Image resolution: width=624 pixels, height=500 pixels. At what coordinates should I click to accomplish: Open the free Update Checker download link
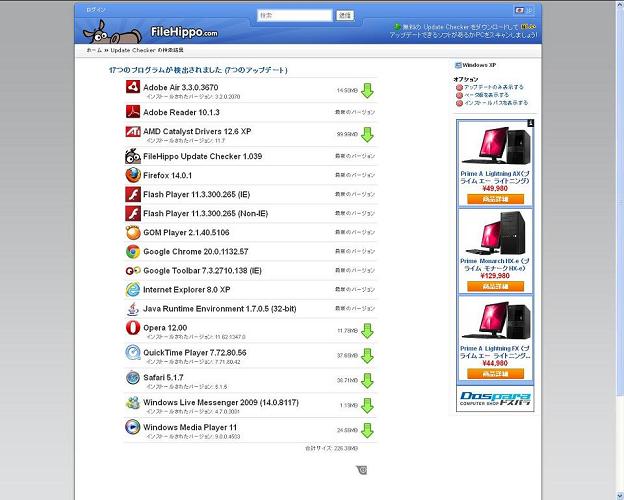pyautogui.click(x=463, y=31)
